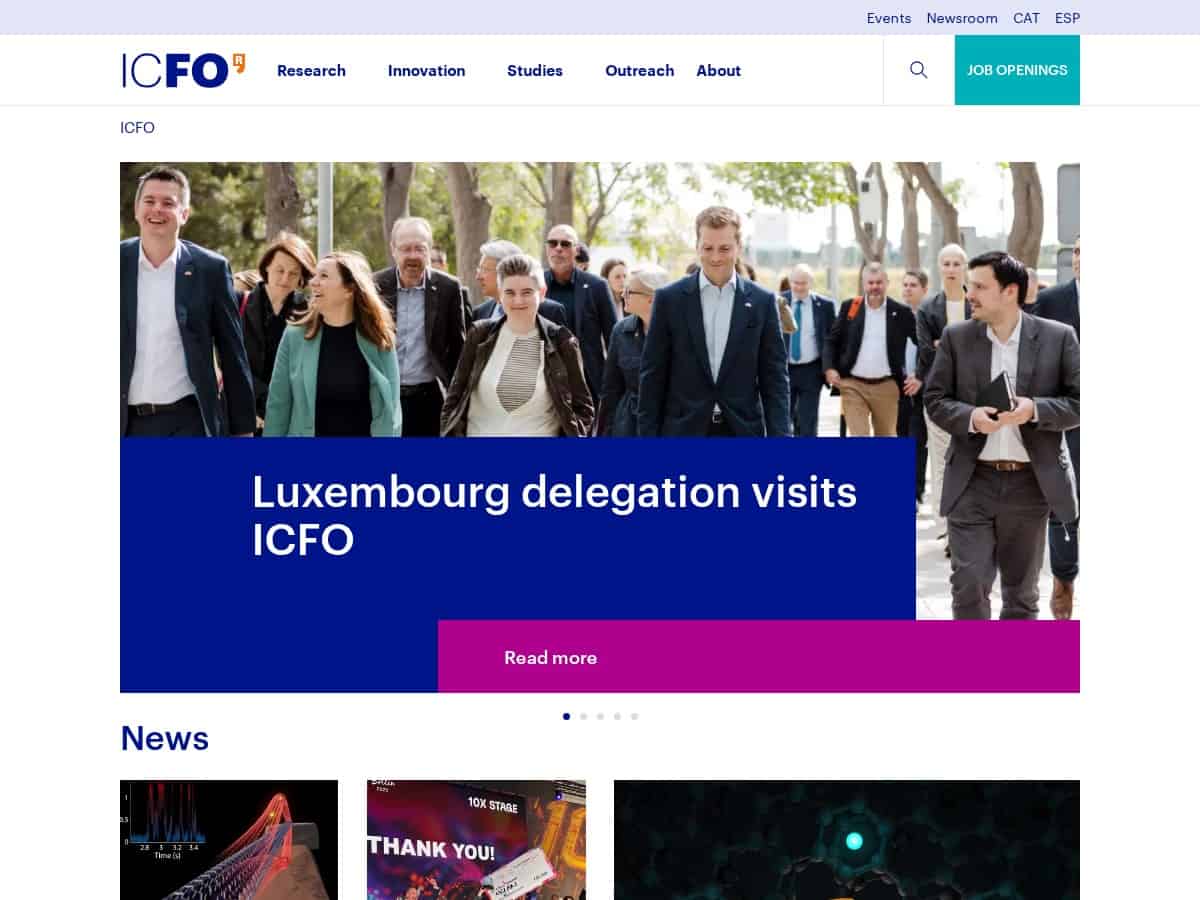Open the THANK YOU stage news thumbnail
Screen dimensions: 1200x900
476,840
